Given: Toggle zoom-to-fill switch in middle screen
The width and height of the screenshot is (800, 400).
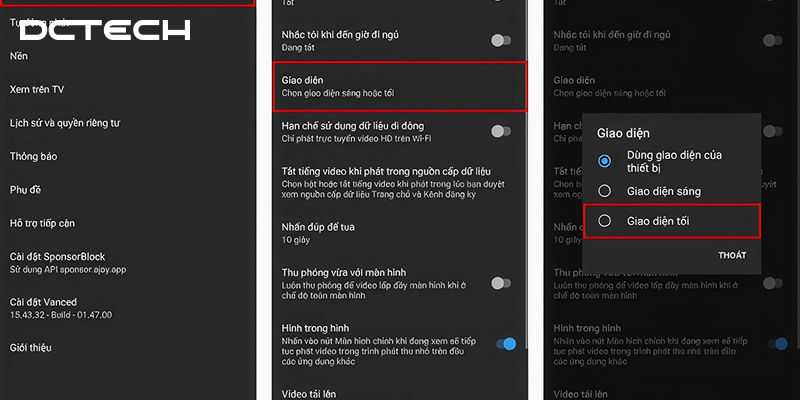Looking at the screenshot, I should click(x=501, y=283).
